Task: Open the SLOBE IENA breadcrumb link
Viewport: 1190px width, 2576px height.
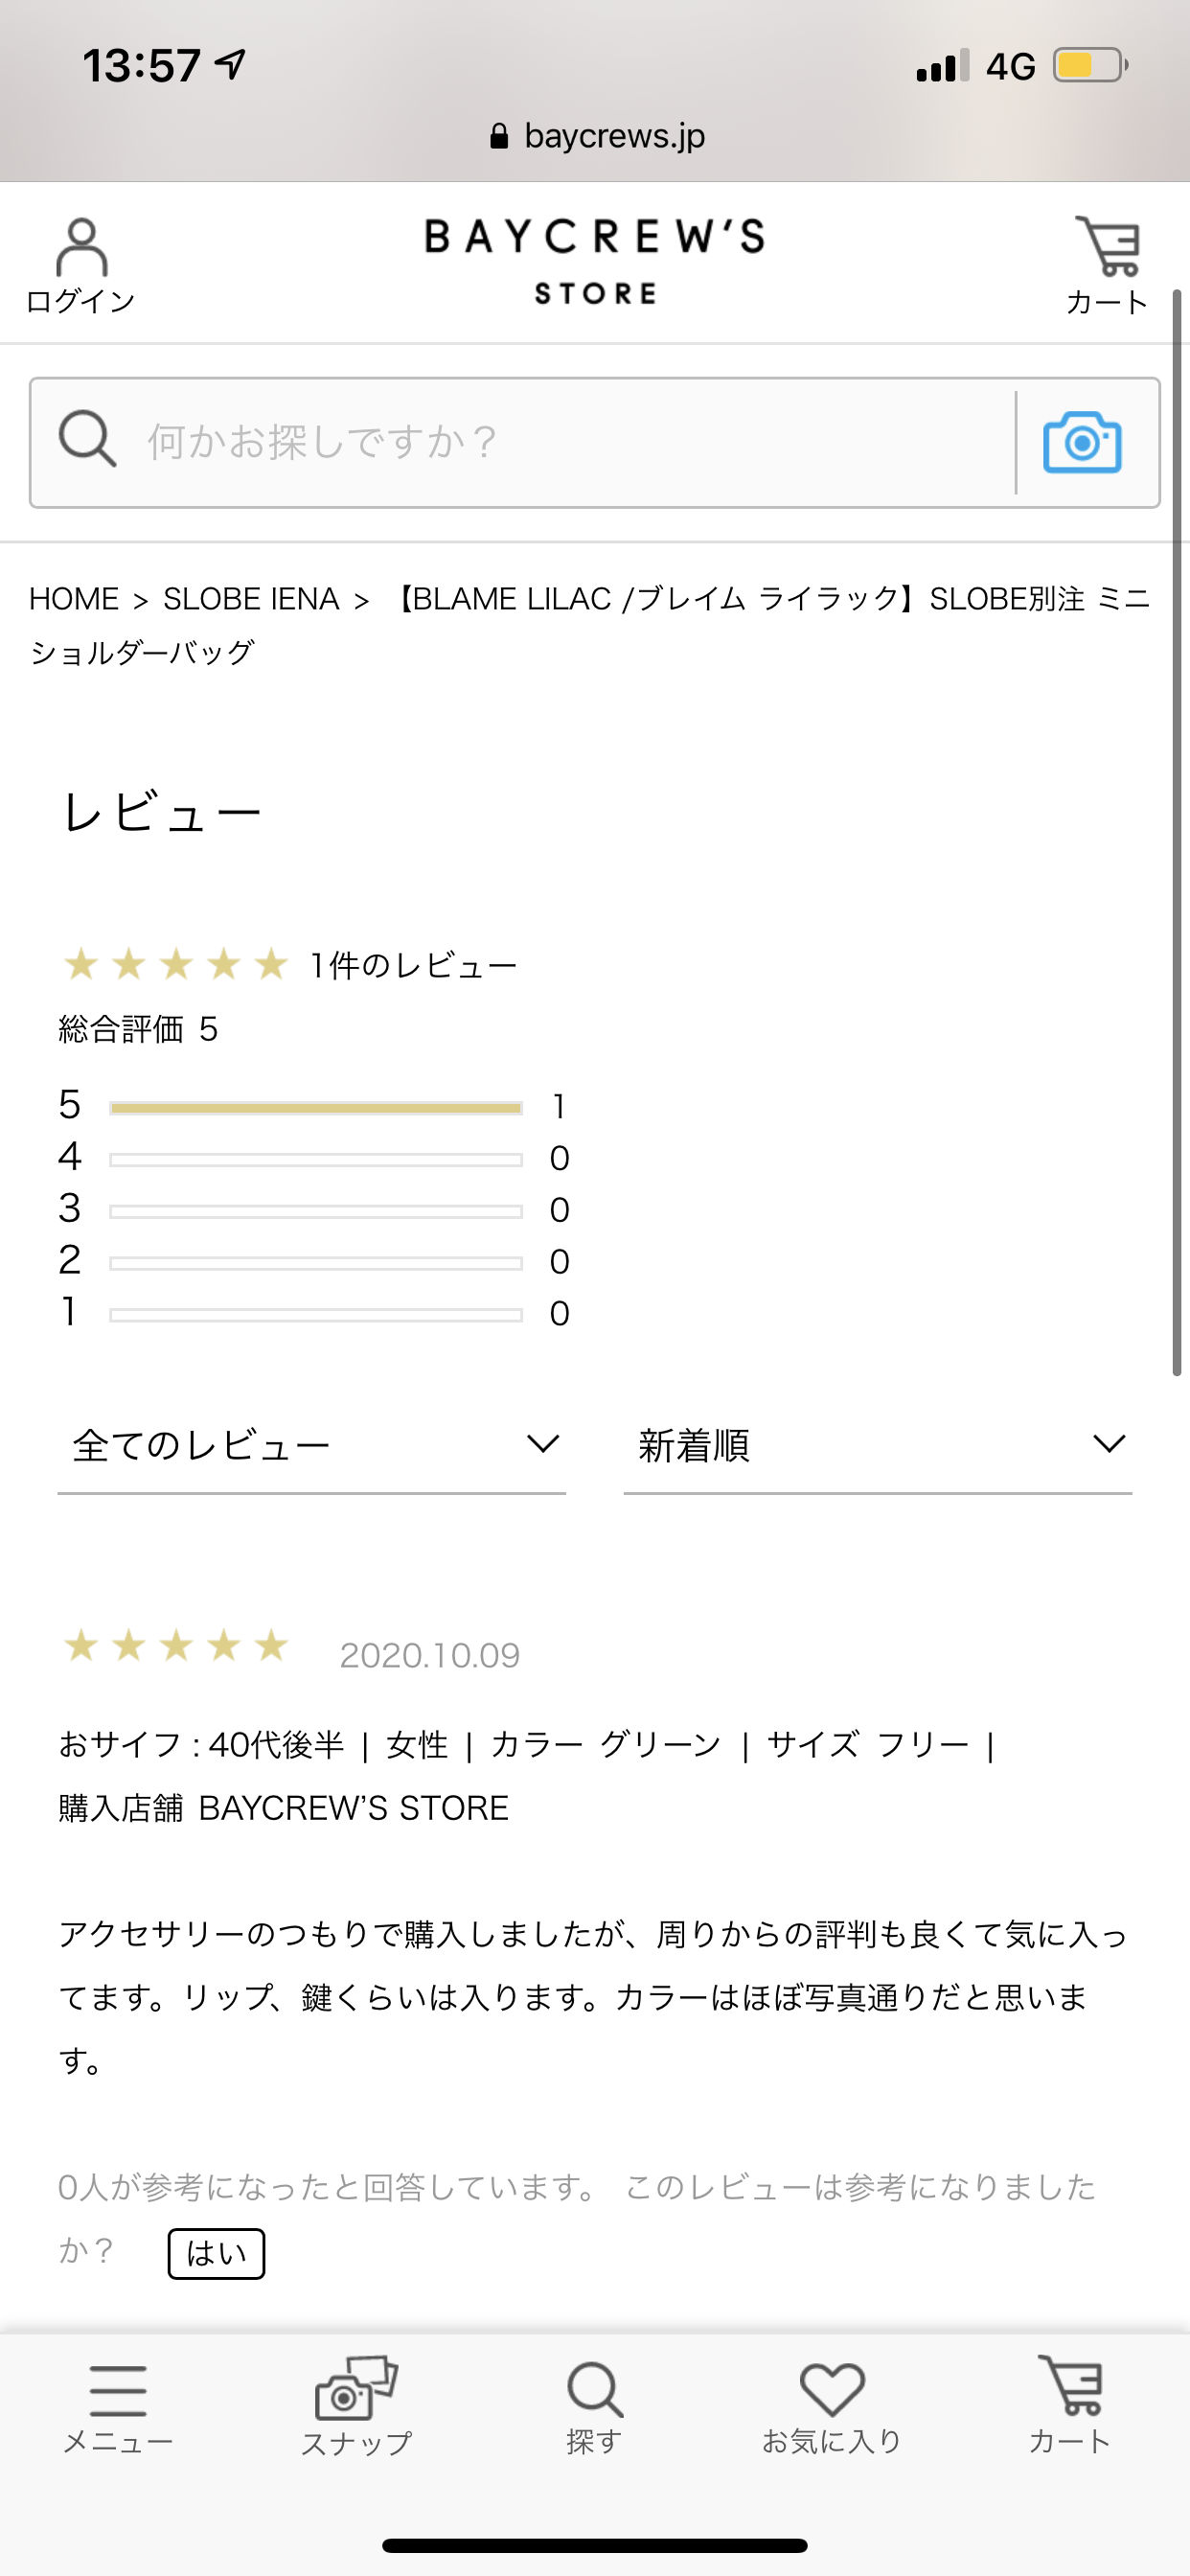Action: click(x=251, y=599)
